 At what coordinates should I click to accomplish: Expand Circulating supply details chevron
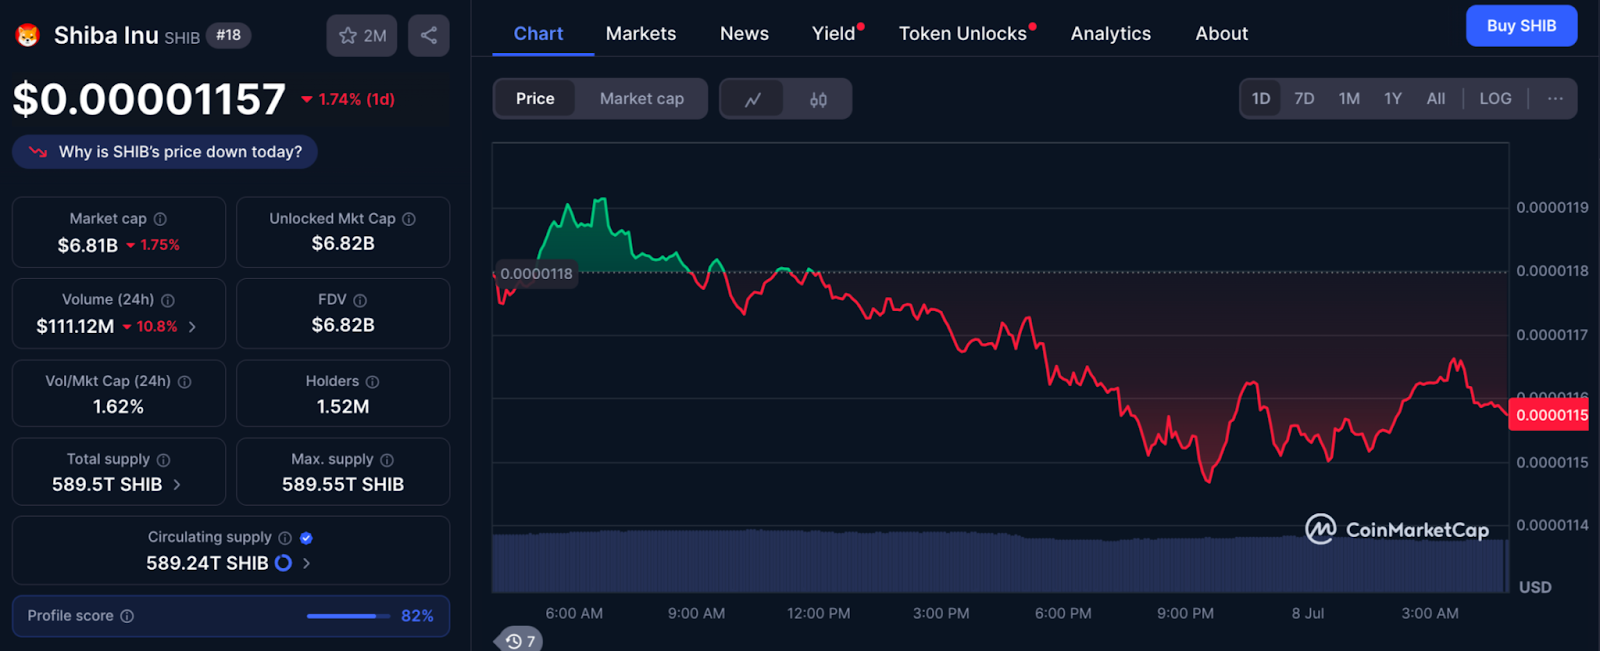306,563
